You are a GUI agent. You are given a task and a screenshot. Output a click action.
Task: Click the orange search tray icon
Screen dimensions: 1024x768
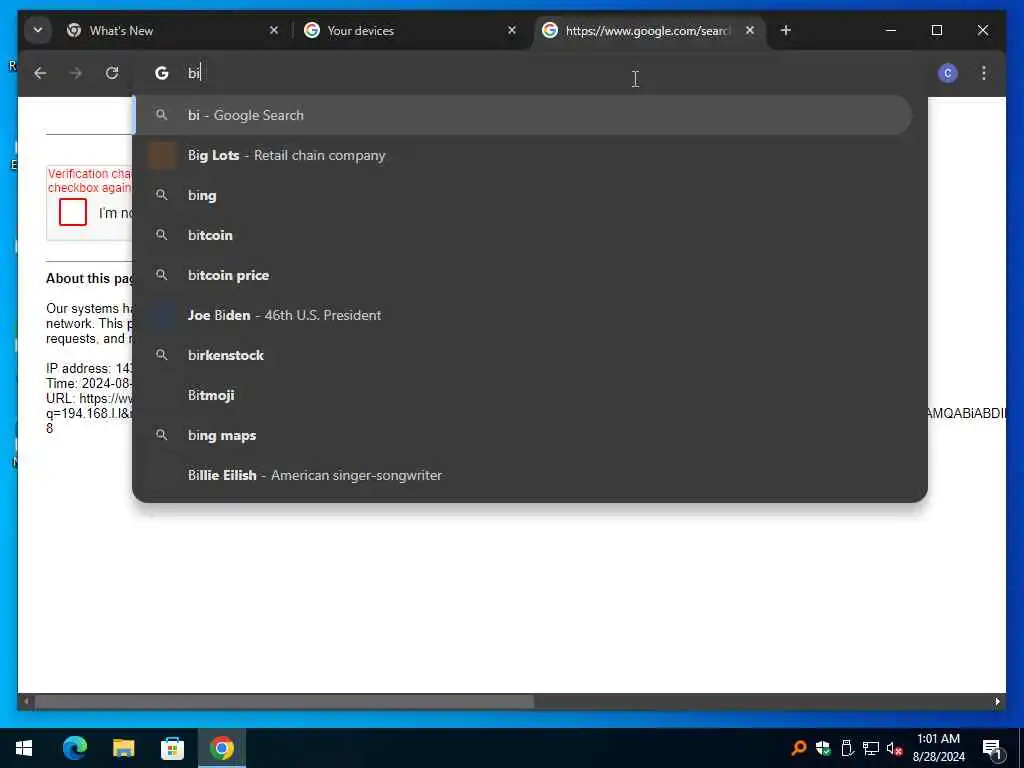pyautogui.click(x=799, y=748)
